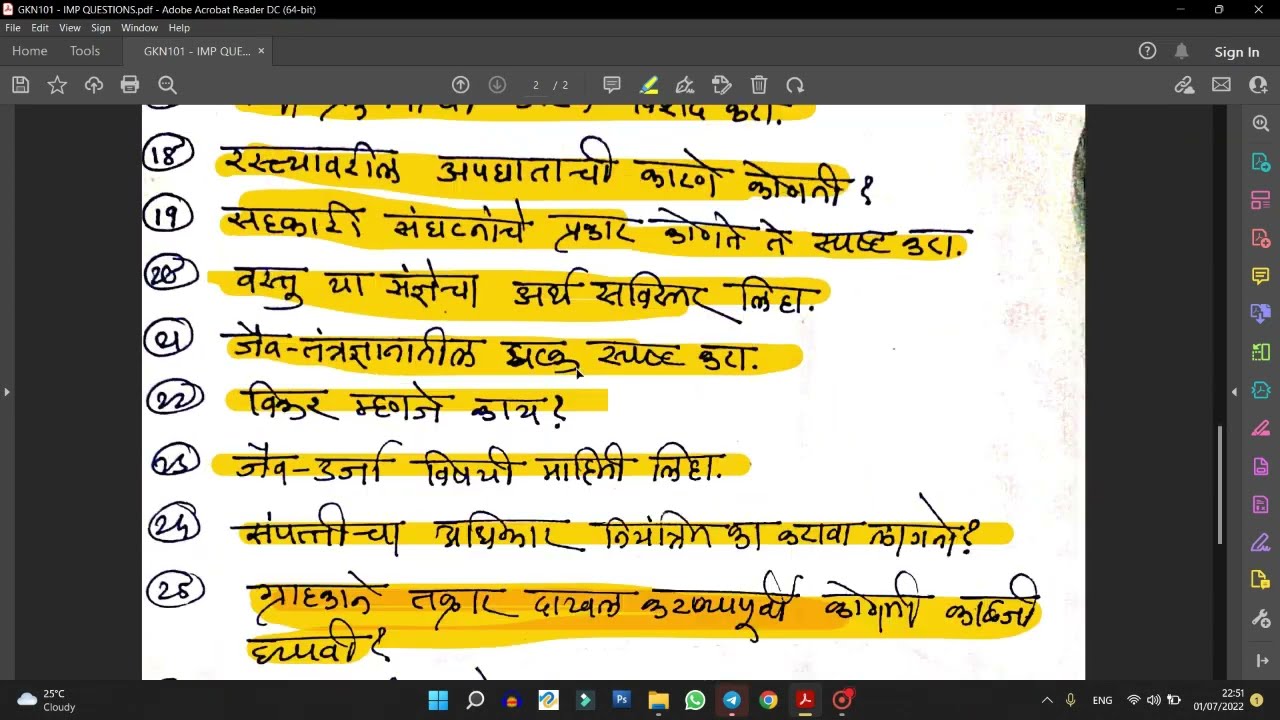Click the current page number field

tap(536, 85)
